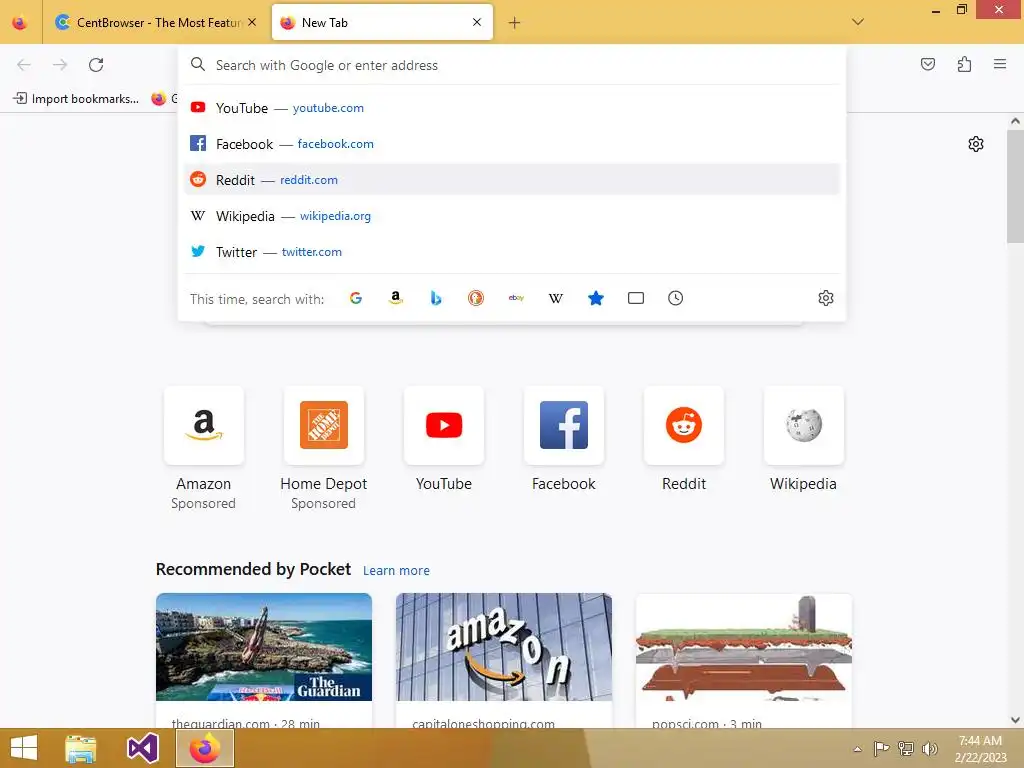Open search settings gear in the dropdown
The width and height of the screenshot is (1024, 768).
click(826, 298)
